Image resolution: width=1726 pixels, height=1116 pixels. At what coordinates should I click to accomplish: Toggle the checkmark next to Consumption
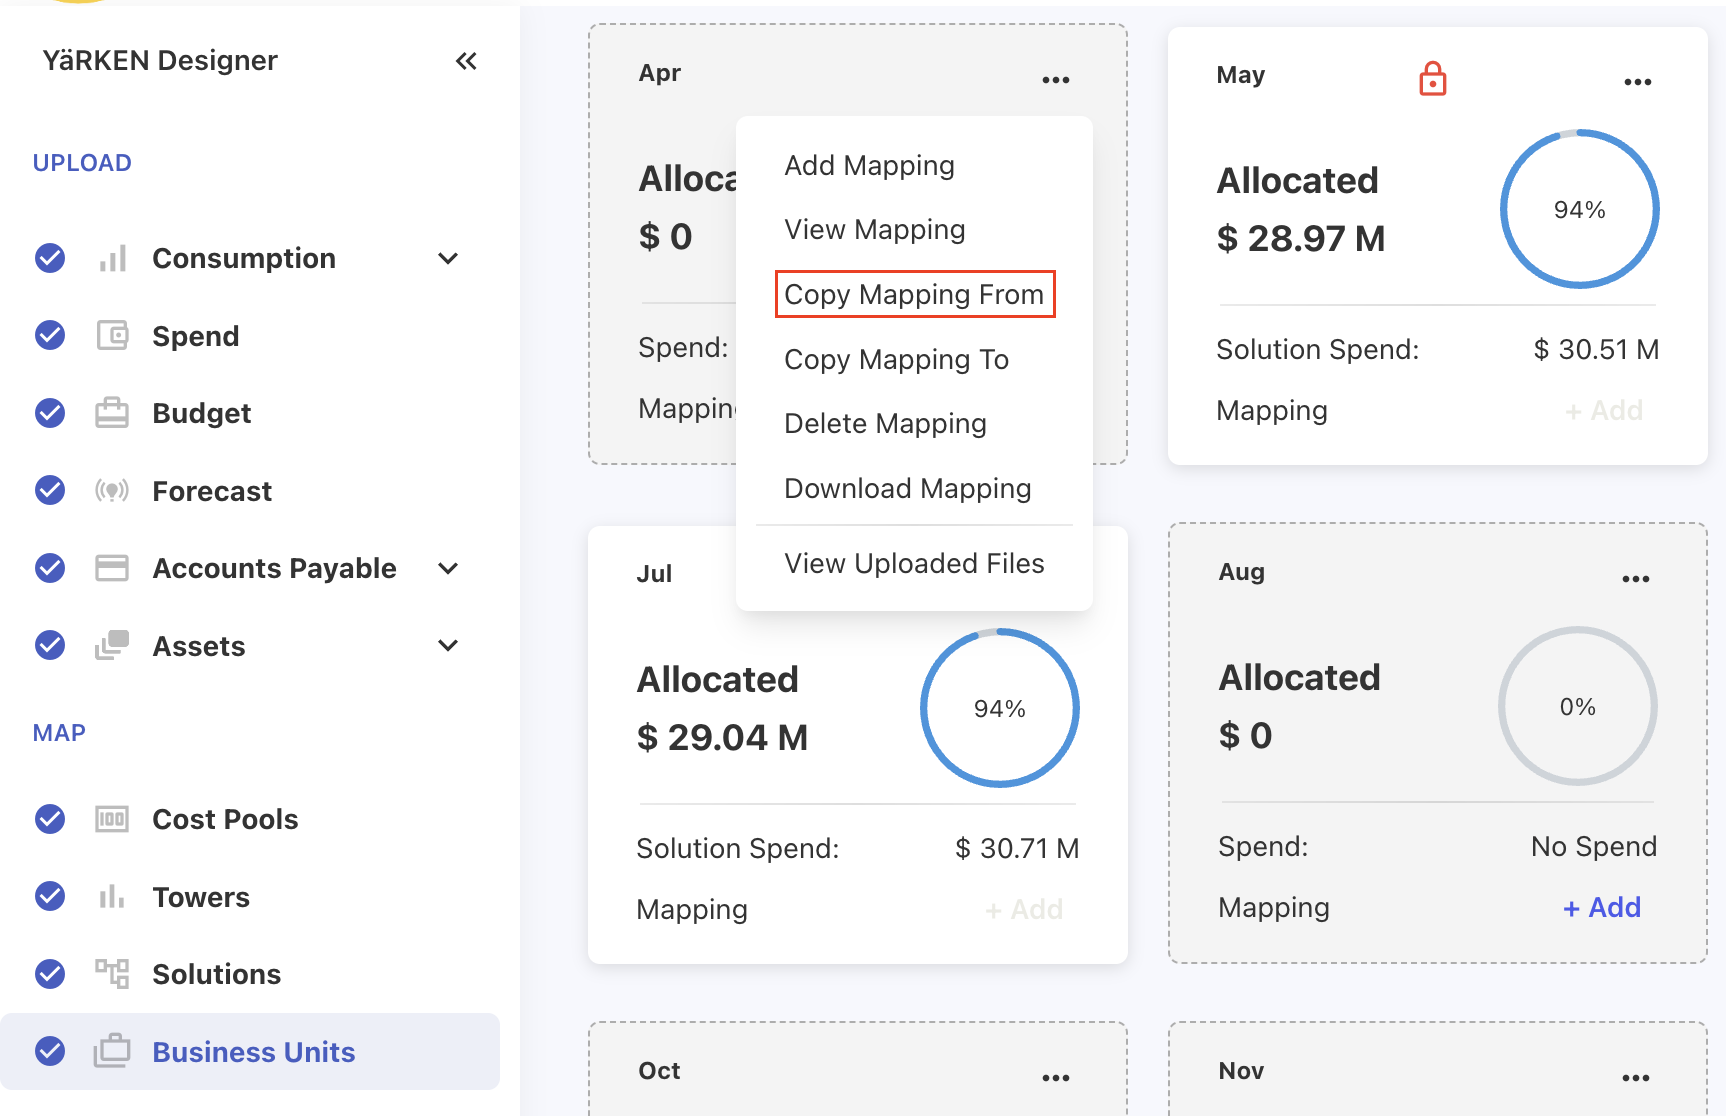pos(50,258)
